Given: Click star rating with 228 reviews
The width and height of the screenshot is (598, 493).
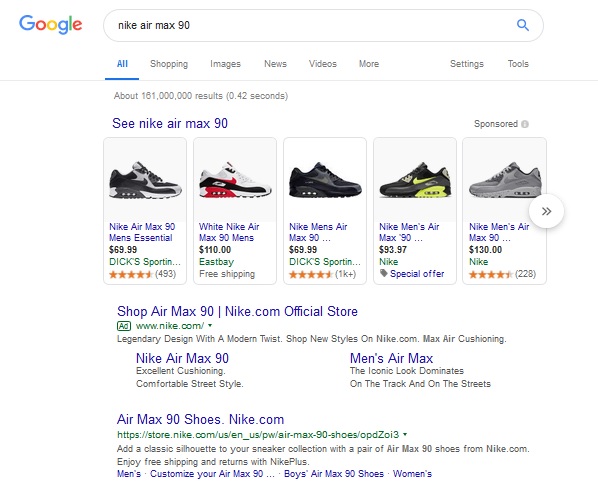Looking at the screenshot, I should coord(490,274).
